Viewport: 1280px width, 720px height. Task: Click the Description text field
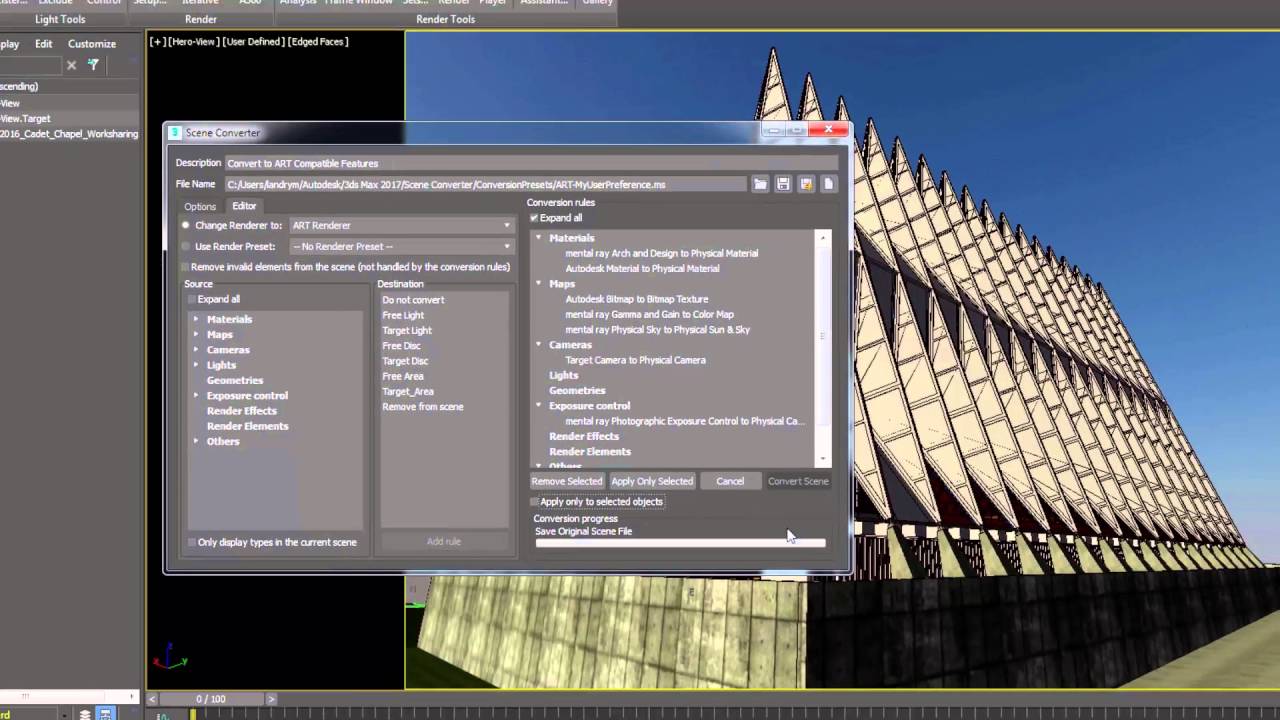coord(531,163)
